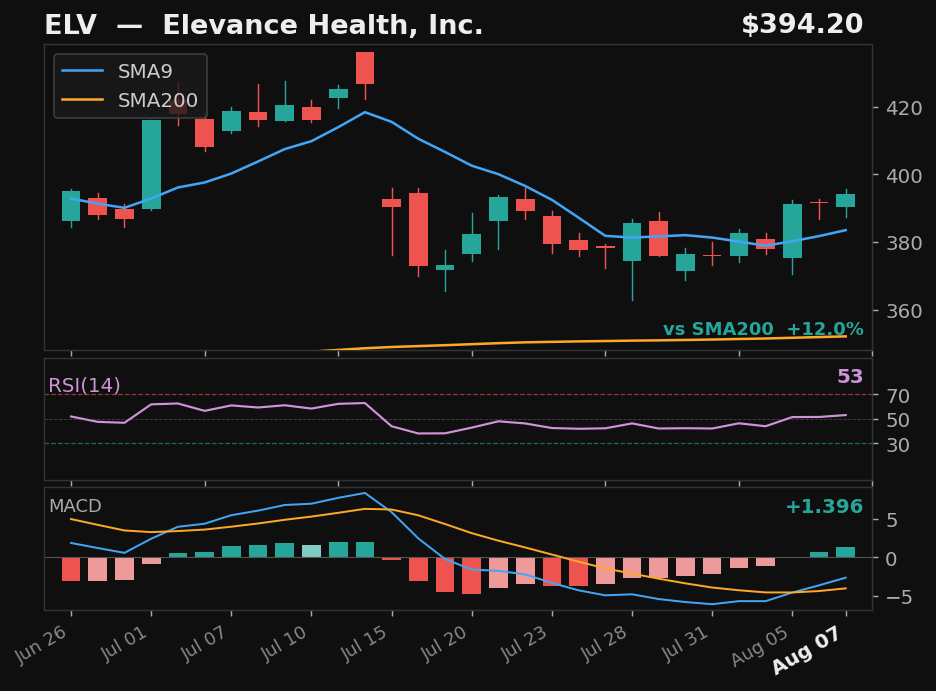Select the SMA200 legend entry
The image size is (936, 691).
[129, 100]
